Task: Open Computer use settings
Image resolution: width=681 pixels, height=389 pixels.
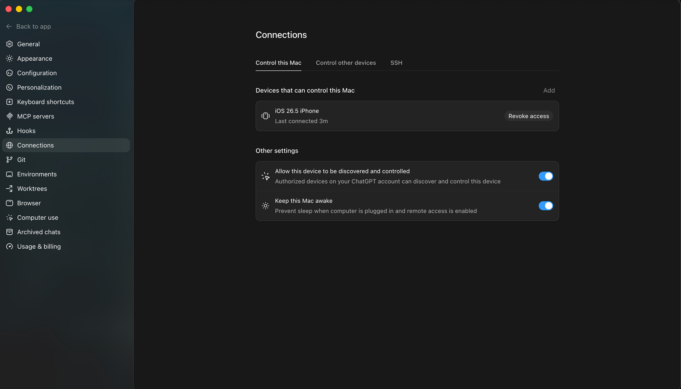Action: pos(66,218)
